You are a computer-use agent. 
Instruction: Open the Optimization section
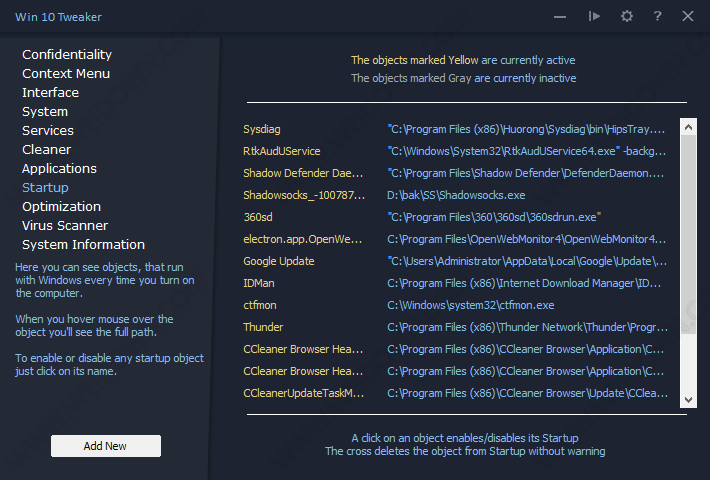point(62,206)
